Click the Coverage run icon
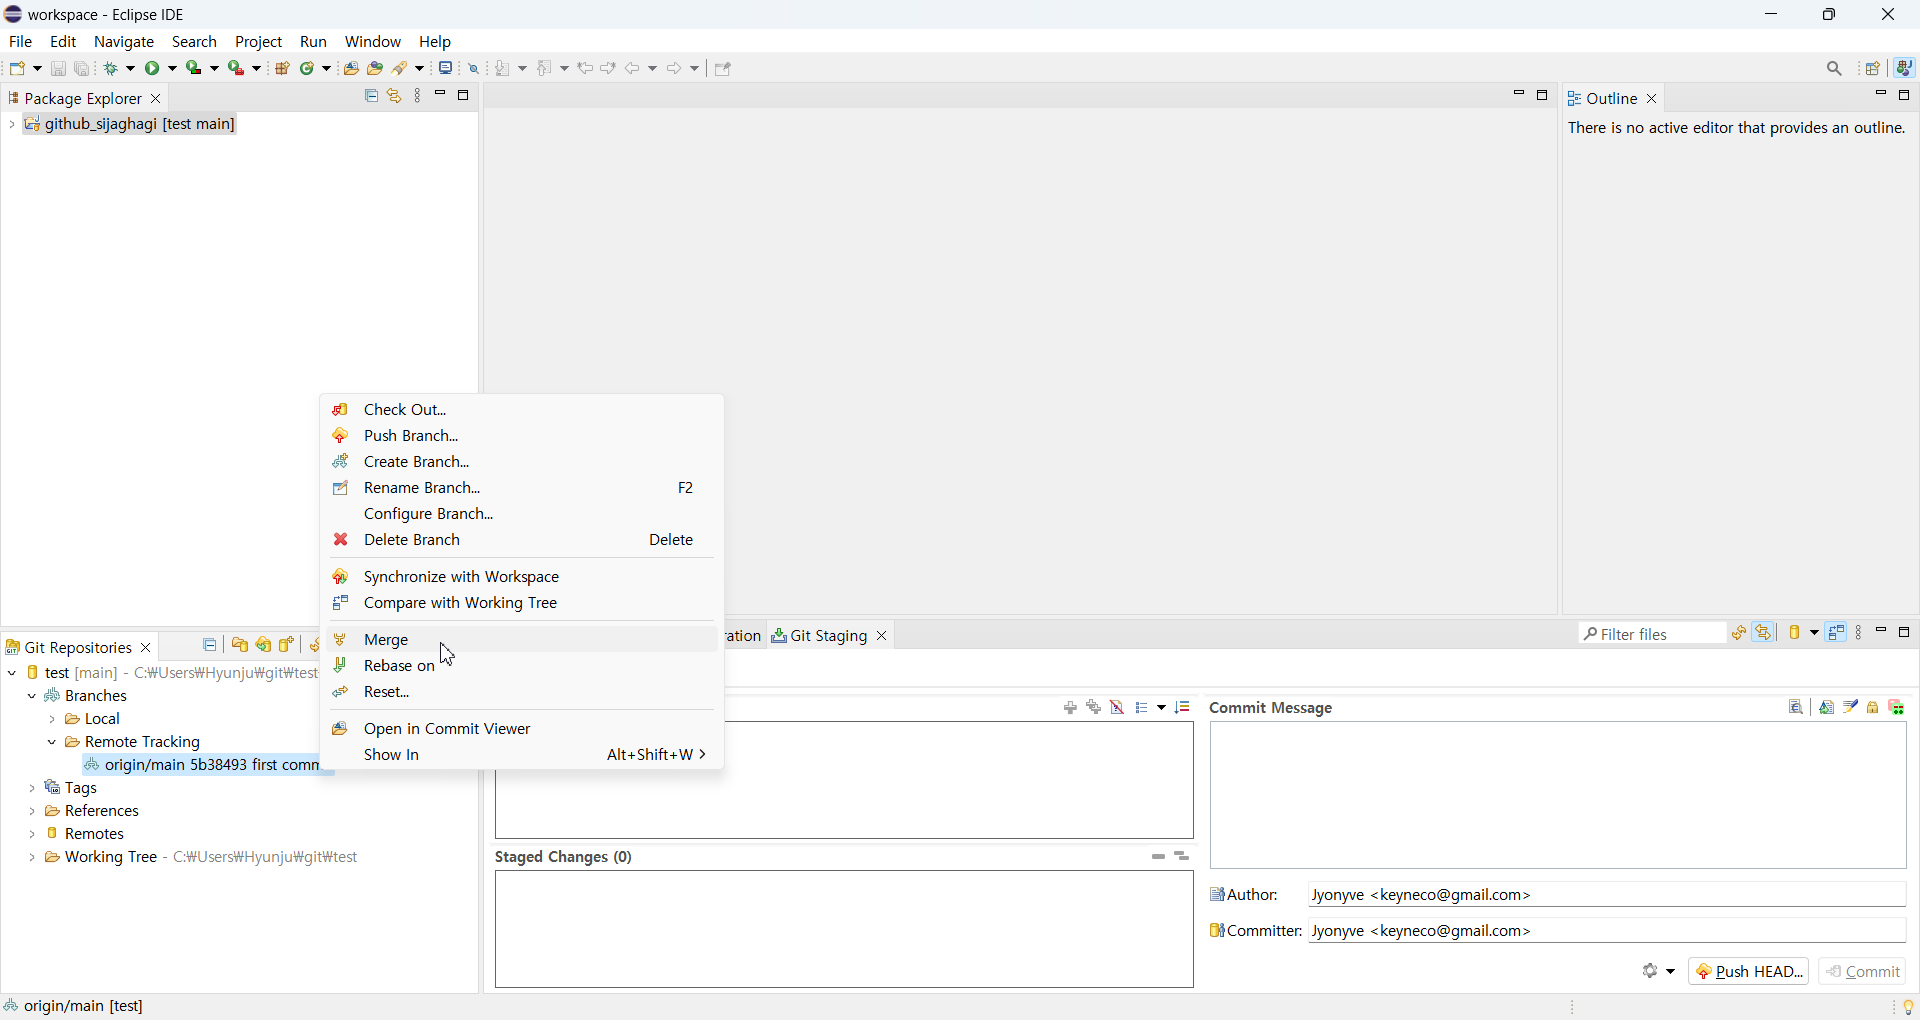 pyautogui.click(x=196, y=69)
